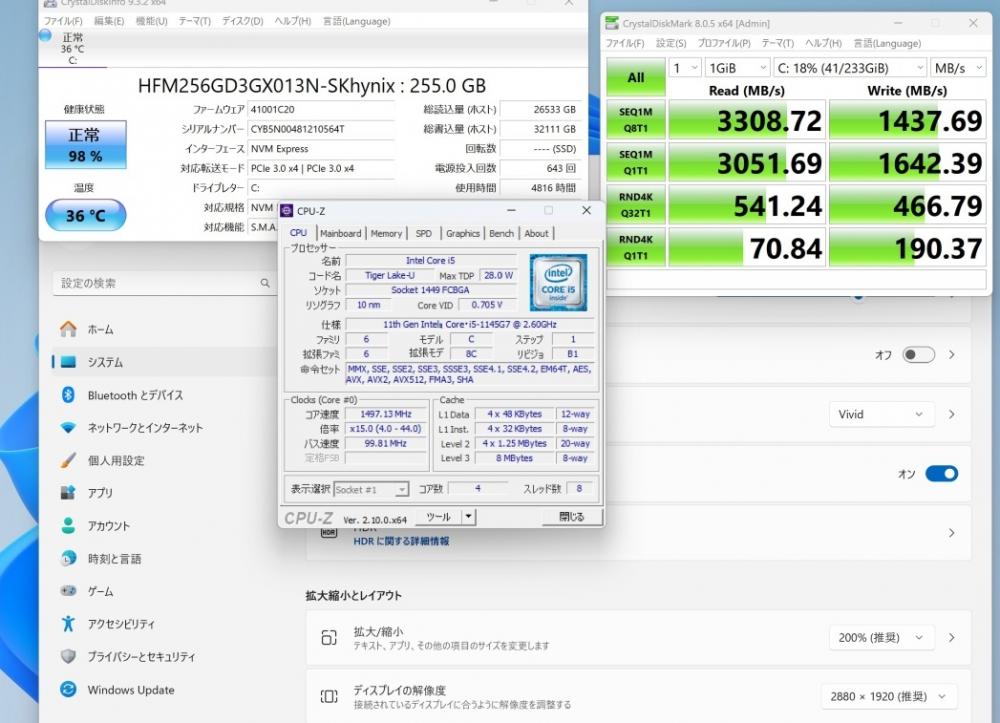Open the test count dropdown showing 1
The image size is (1000, 723).
pyautogui.click(x=685, y=68)
